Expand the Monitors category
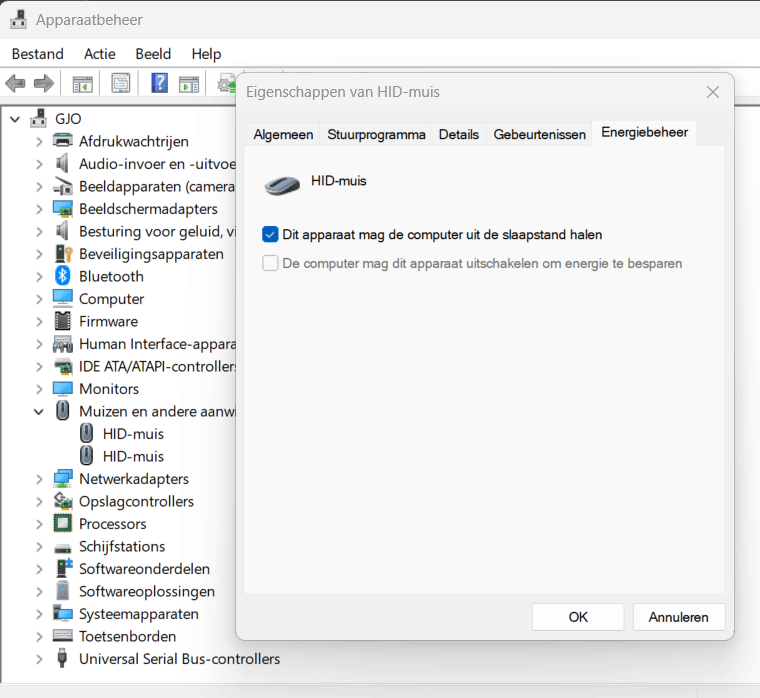Viewport: 760px width, 698px height. (39, 389)
